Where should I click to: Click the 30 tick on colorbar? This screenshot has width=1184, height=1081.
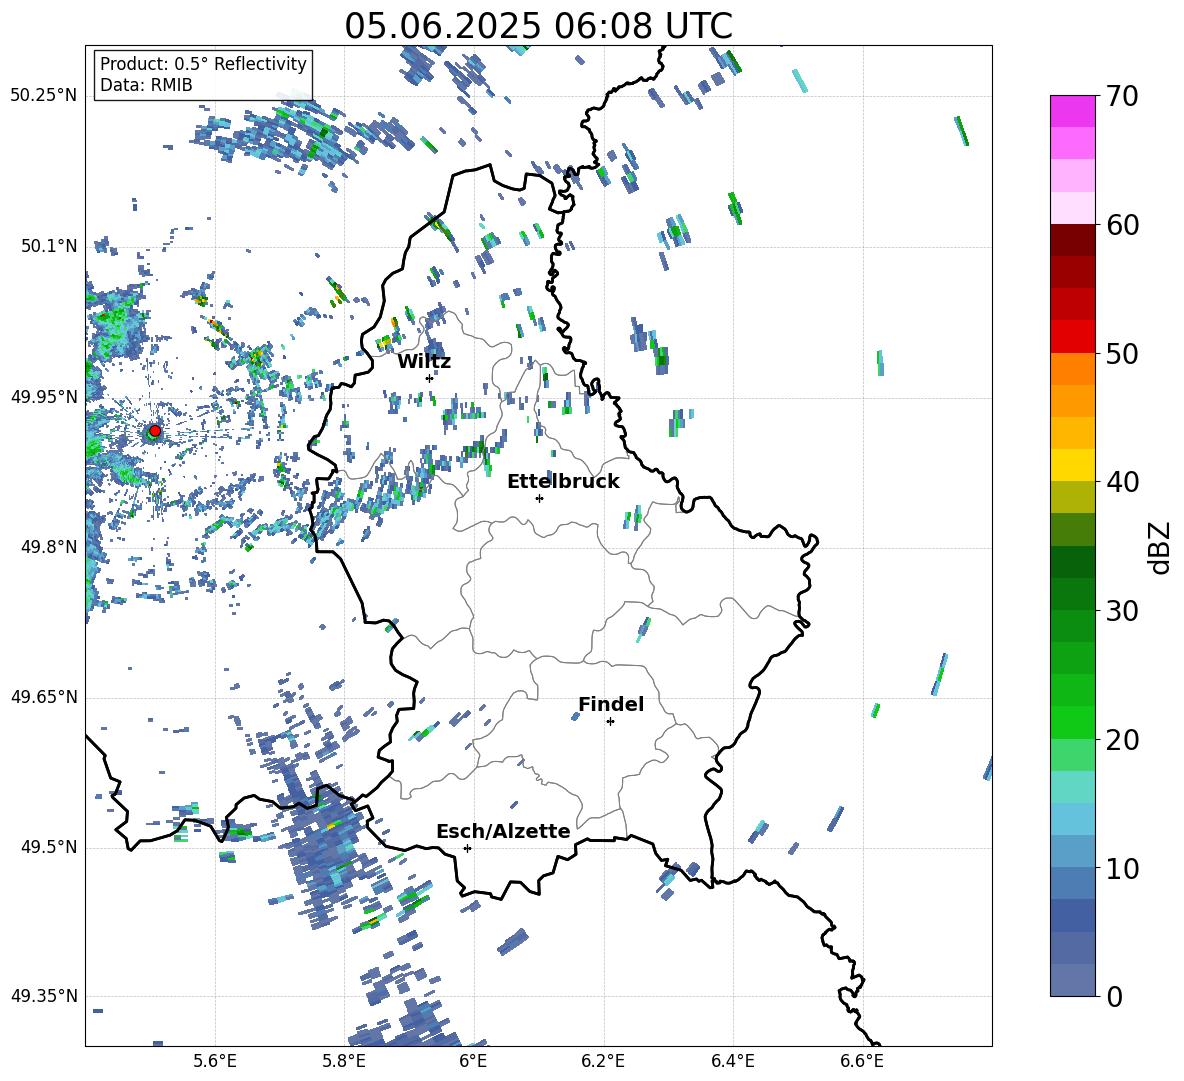[1122, 611]
